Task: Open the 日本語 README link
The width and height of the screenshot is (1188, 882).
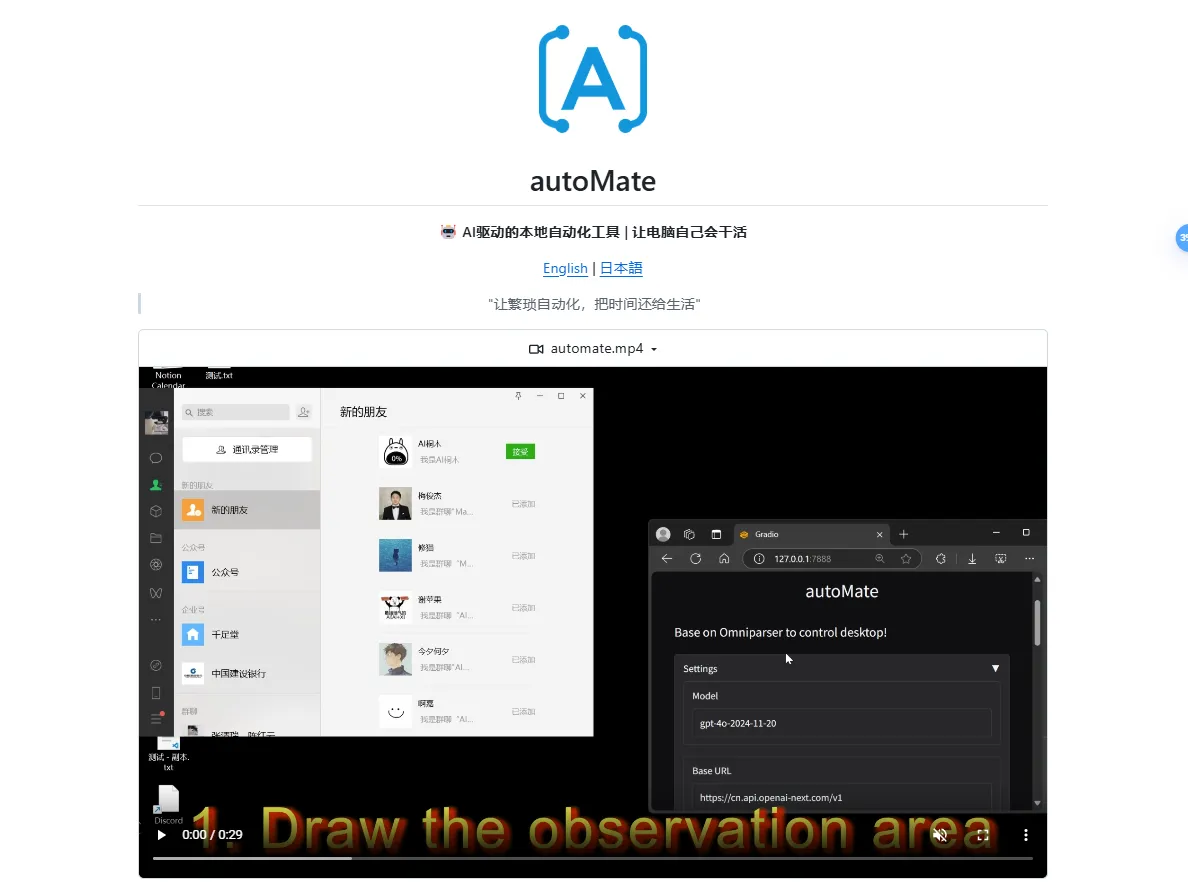Action: coord(621,268)
